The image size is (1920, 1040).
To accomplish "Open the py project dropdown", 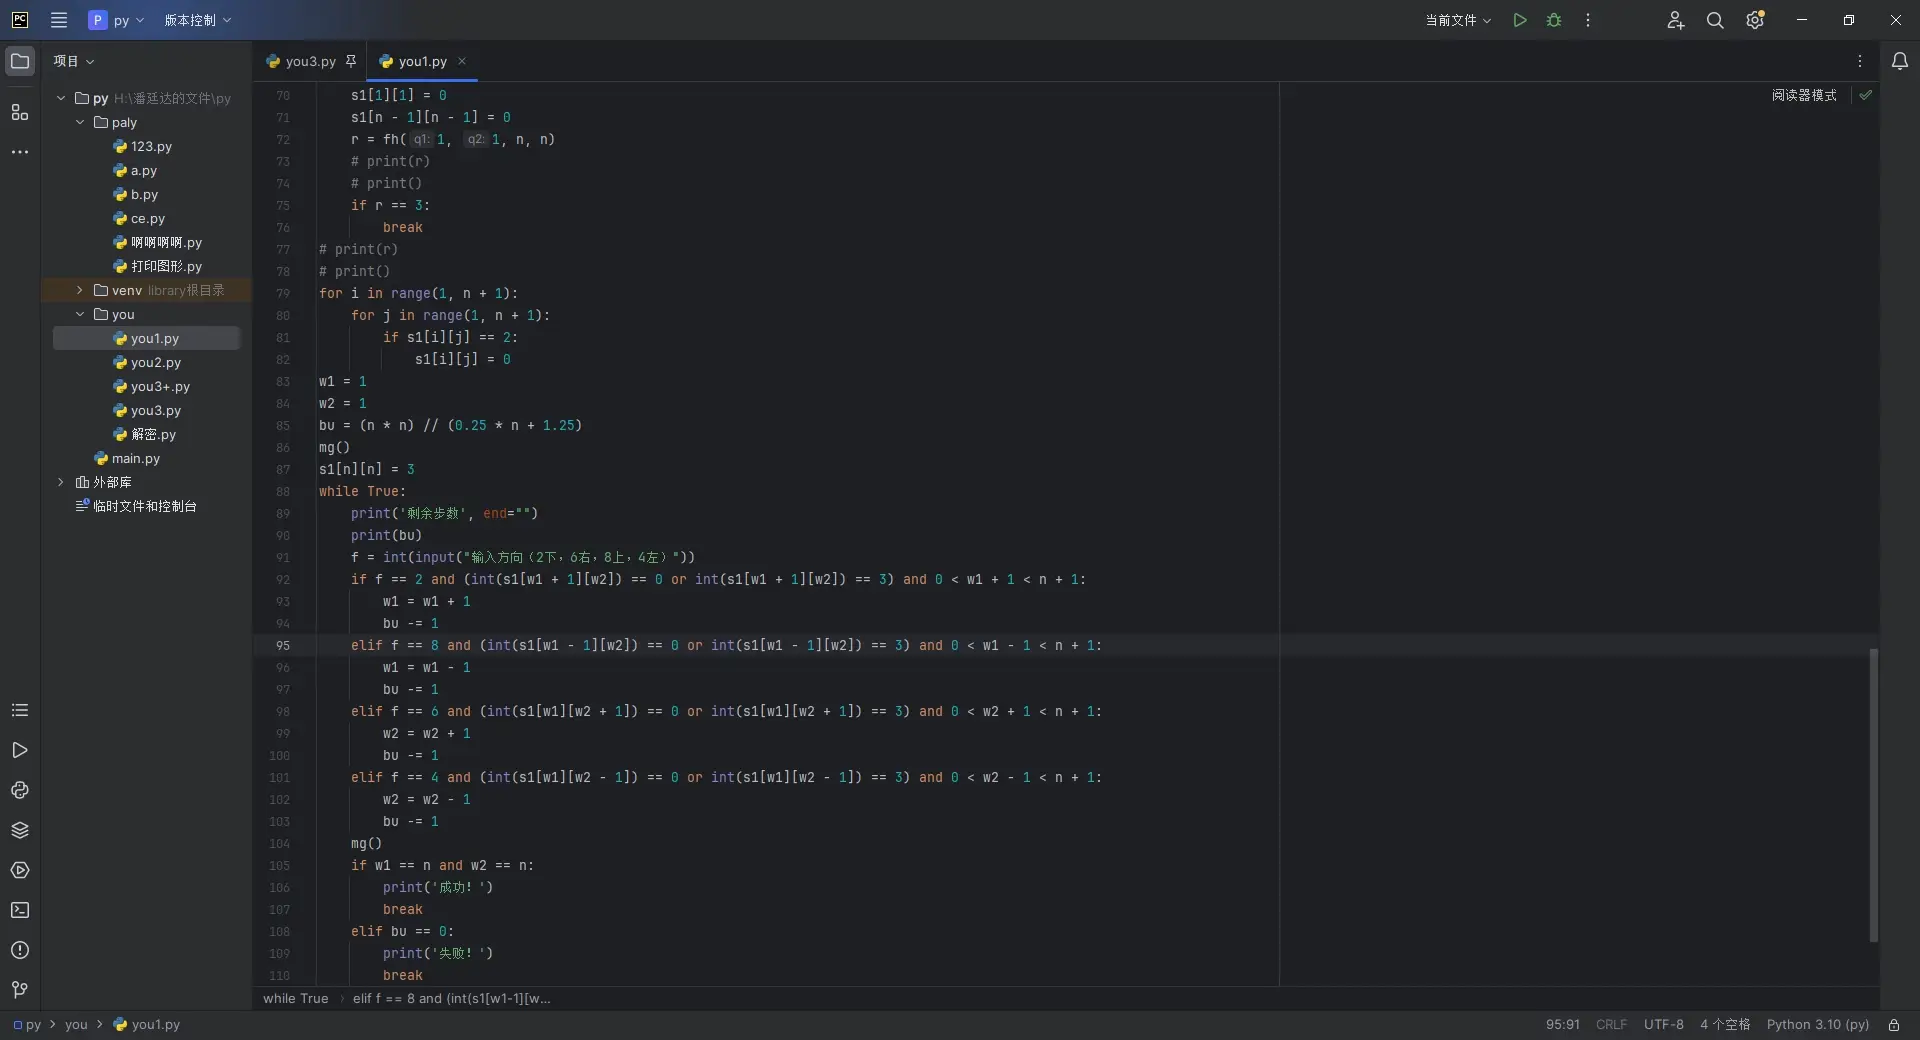I will (117, 20).
